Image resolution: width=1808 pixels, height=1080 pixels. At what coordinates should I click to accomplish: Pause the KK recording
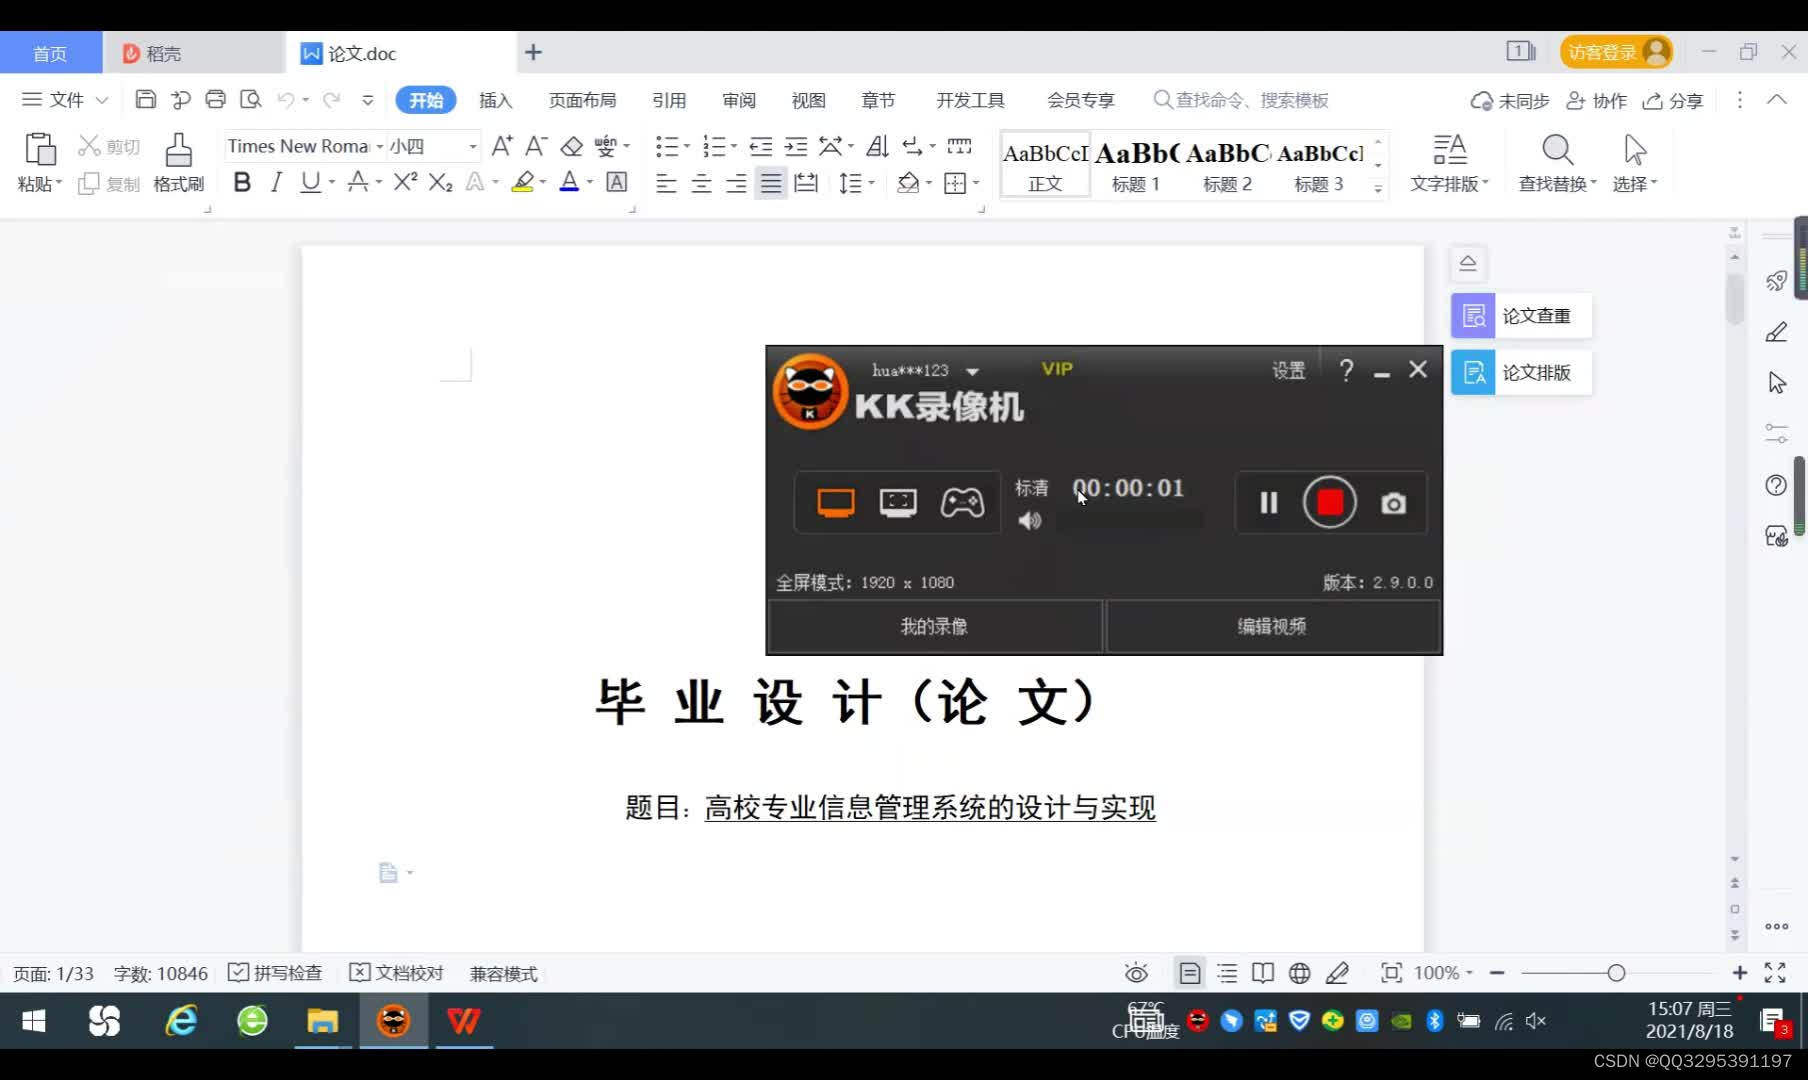[x=1269, y=502]
